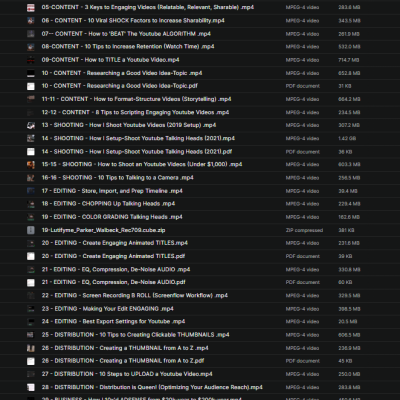Click name '06 - CONTENT - 10 Viral SHOCK Factors to Increase Sharability.mp4'
400x400 pixels.
(x=133, y=21)
